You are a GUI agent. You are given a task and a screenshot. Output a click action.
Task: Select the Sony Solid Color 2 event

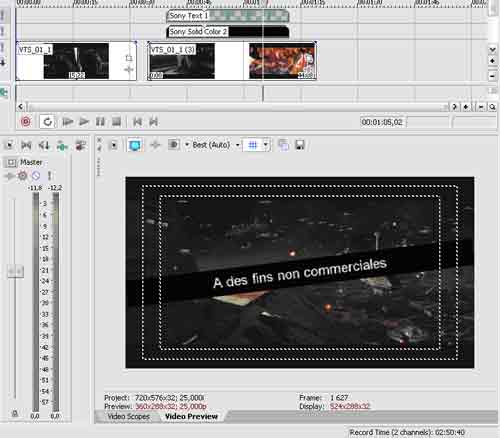pos(227,32)
